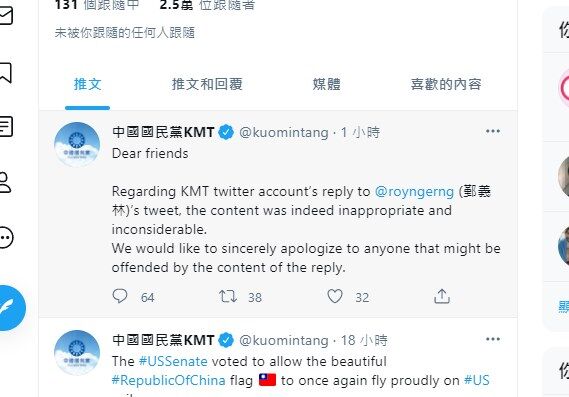
Task: Retweet the apology tweet
Action: click(228, 296)
